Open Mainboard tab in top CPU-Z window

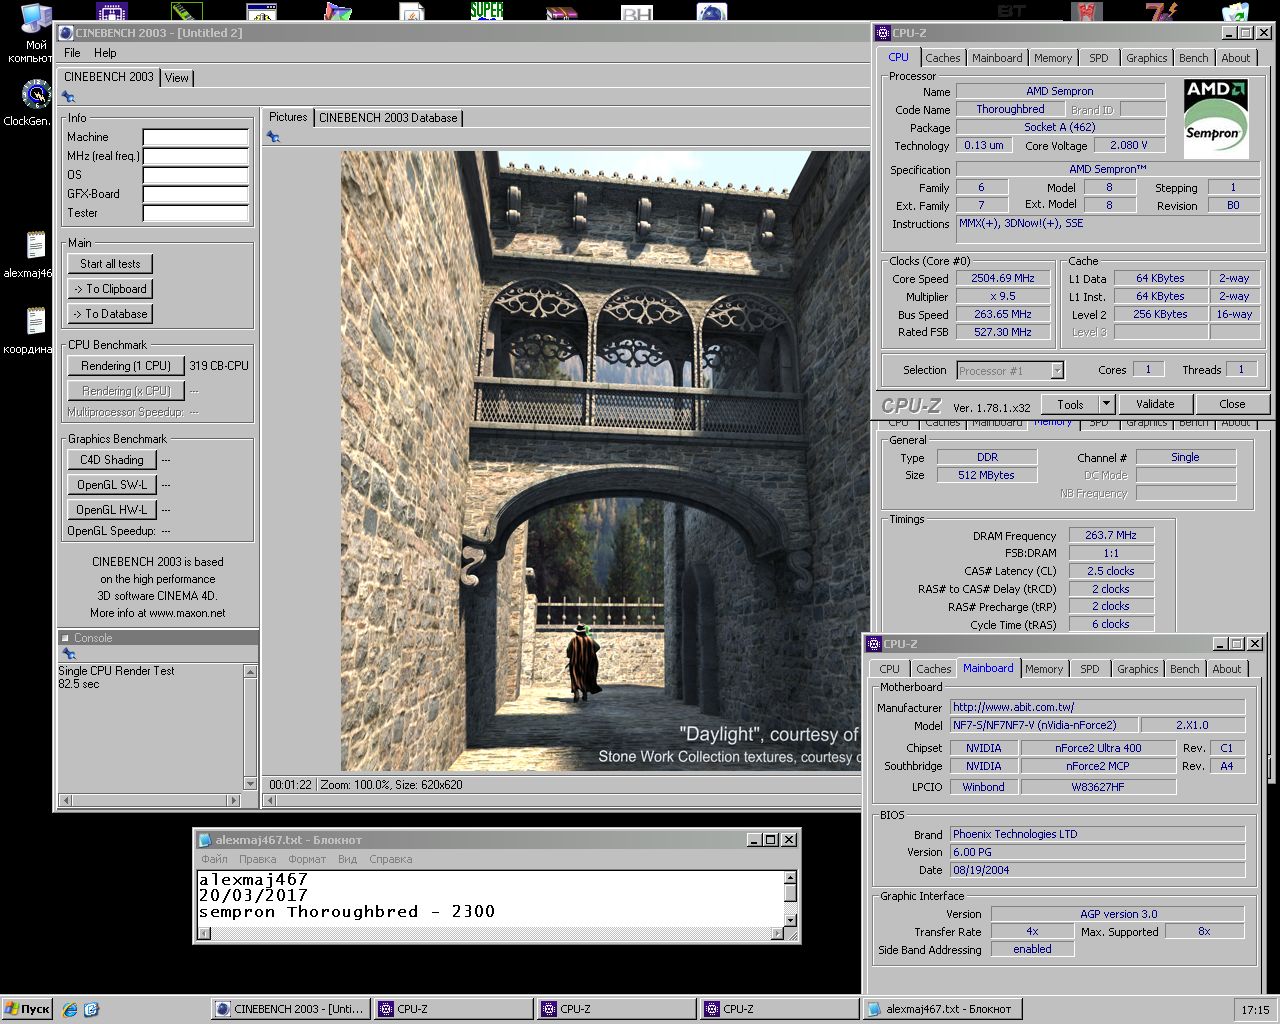coord(997,58)
